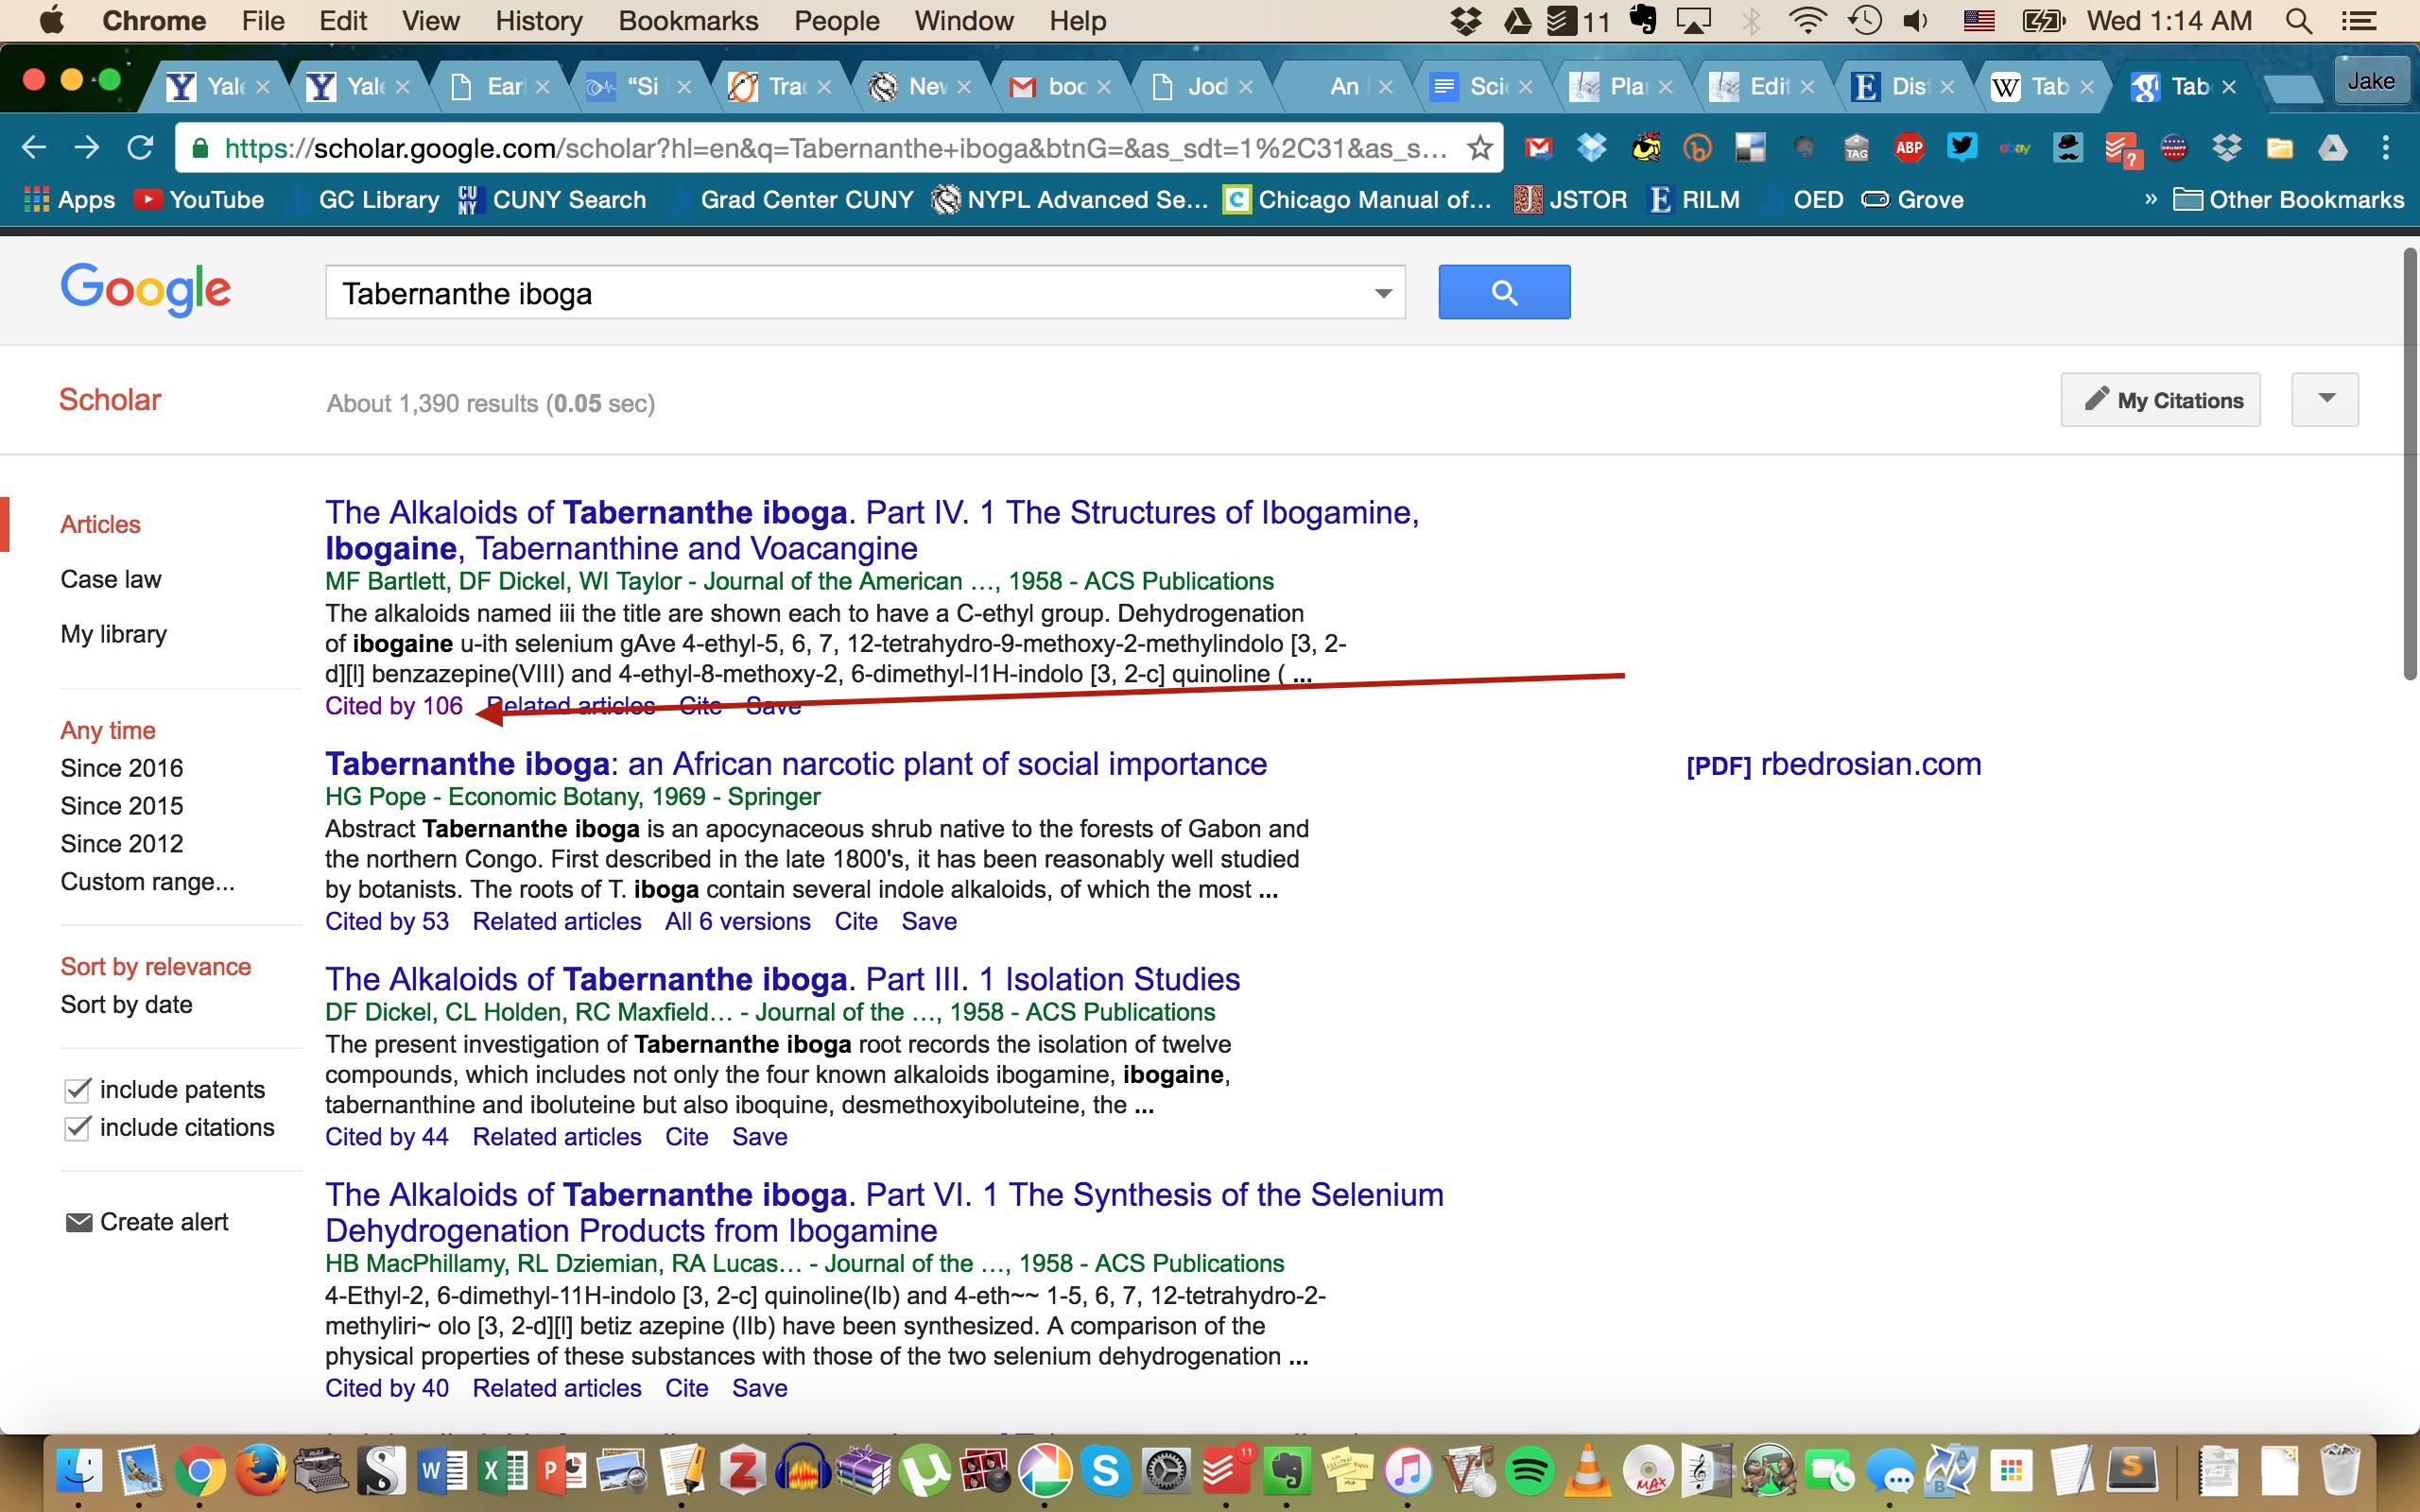2420x1512 pixels.
Task: Open Spotify from the dock
Action: tap(1529, 1472)
